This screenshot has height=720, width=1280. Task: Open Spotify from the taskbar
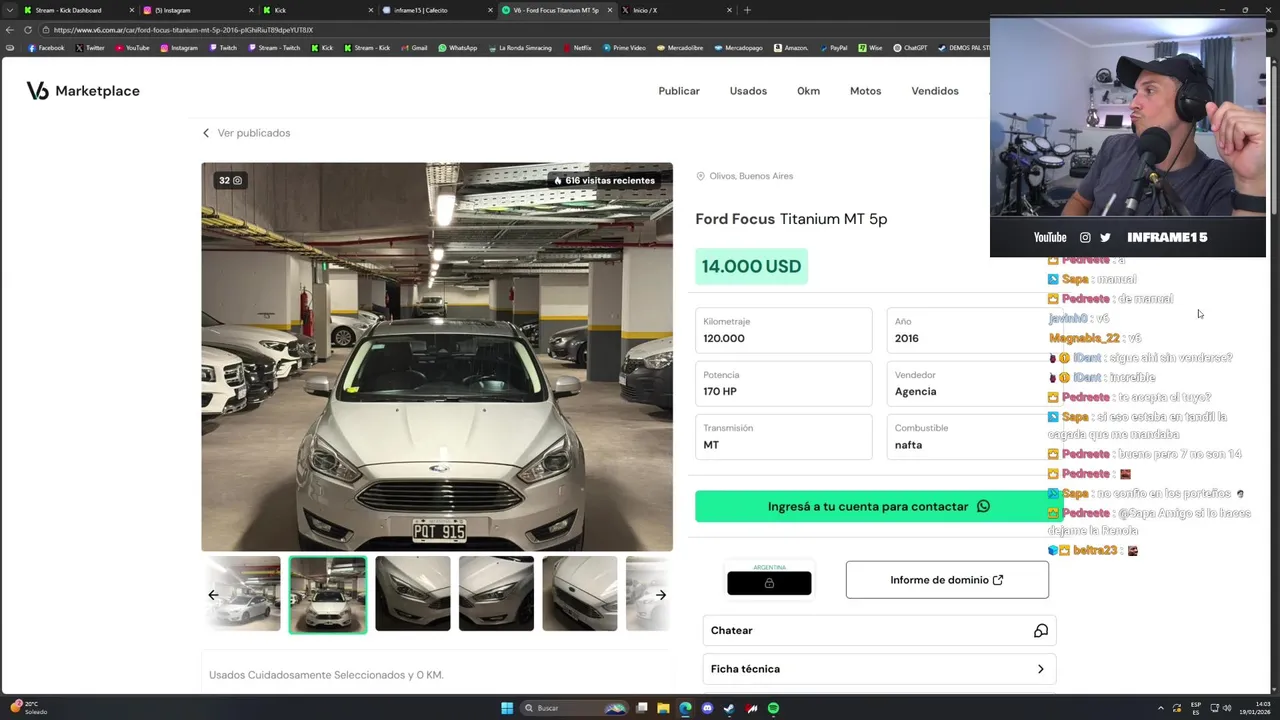773,708
